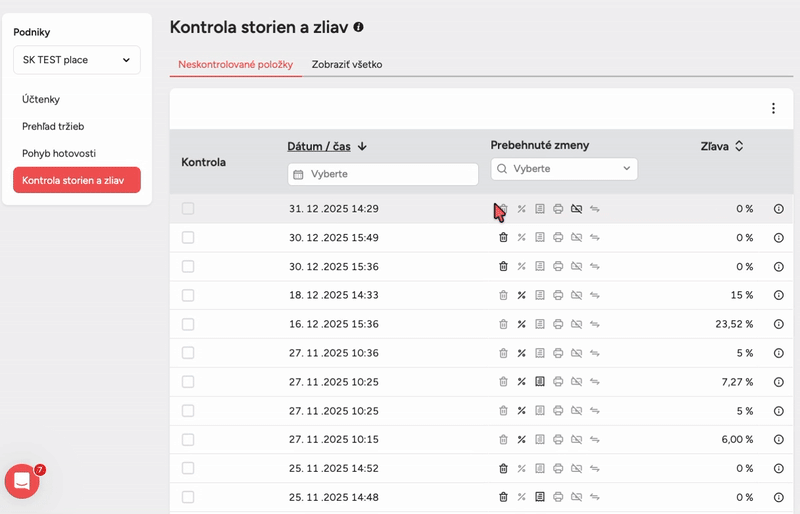Image resolution: width=800 pixels, height=514 pixels.
Task: Click percent discount icon in 18.12.2025 14:33 row
Action: pyautogui.click(x=521, y=296)
